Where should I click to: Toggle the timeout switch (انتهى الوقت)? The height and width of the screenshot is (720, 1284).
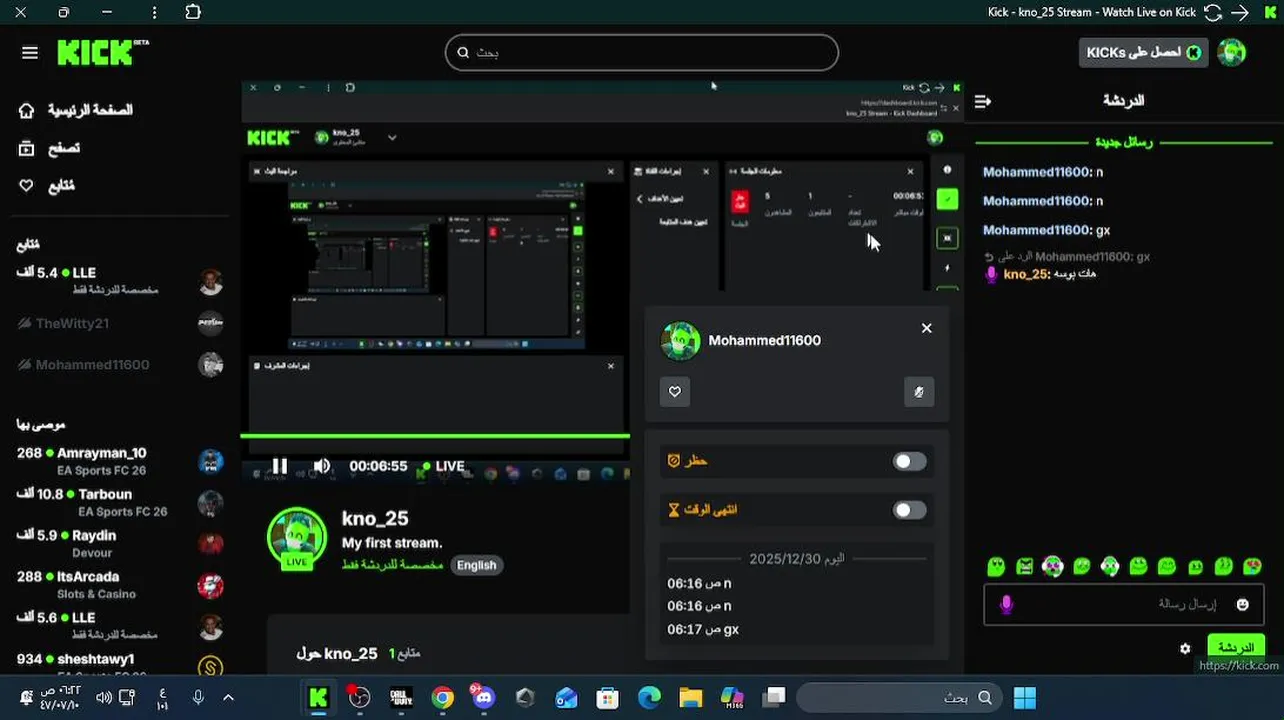[x=909, y=510]
